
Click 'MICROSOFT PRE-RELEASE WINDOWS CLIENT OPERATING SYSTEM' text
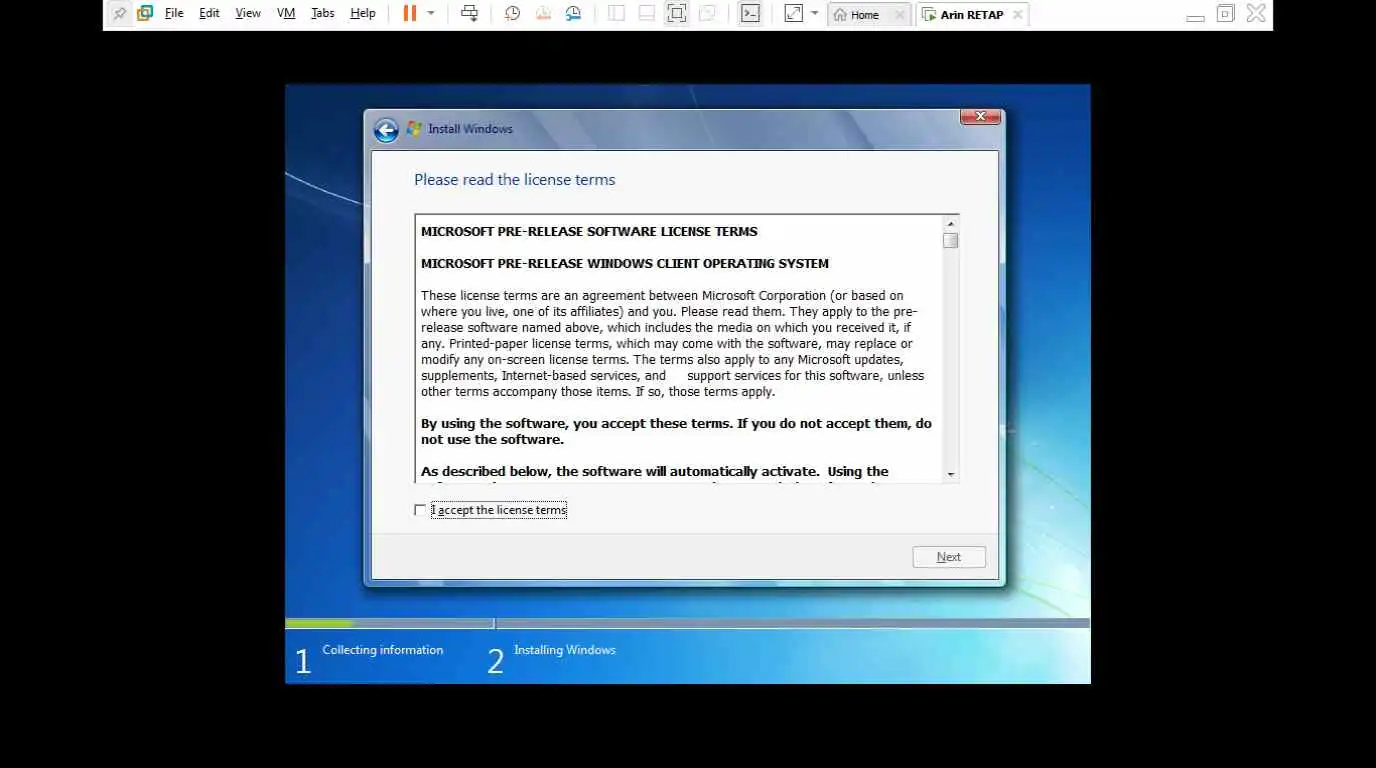point(625,264)
